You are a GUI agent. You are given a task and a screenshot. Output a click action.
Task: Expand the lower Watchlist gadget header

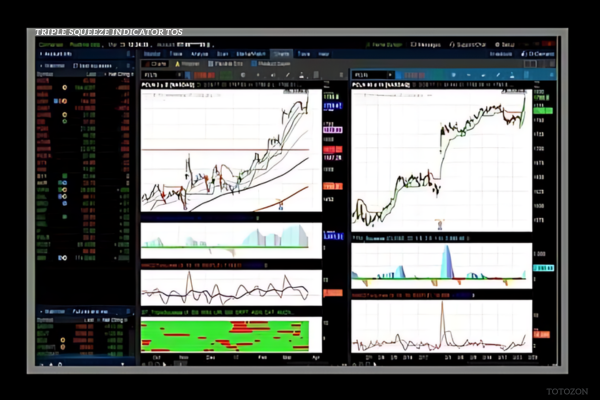54,313
